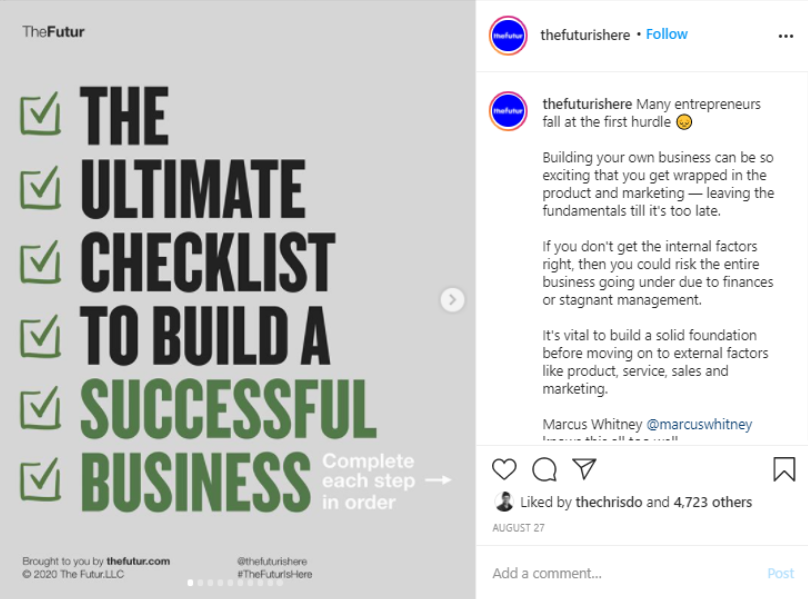808x599 pixels.
Task: Open the @marcuswhitney mention link
Action: point(699,424)
